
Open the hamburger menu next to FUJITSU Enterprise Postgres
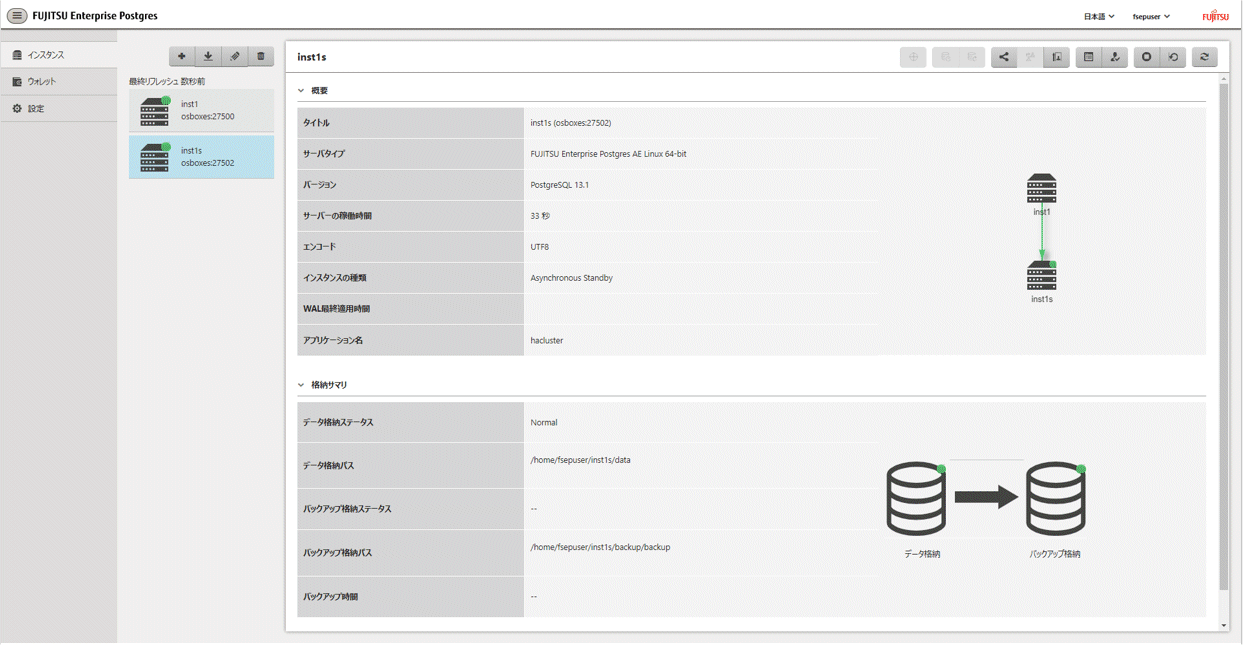click(17, 16)
